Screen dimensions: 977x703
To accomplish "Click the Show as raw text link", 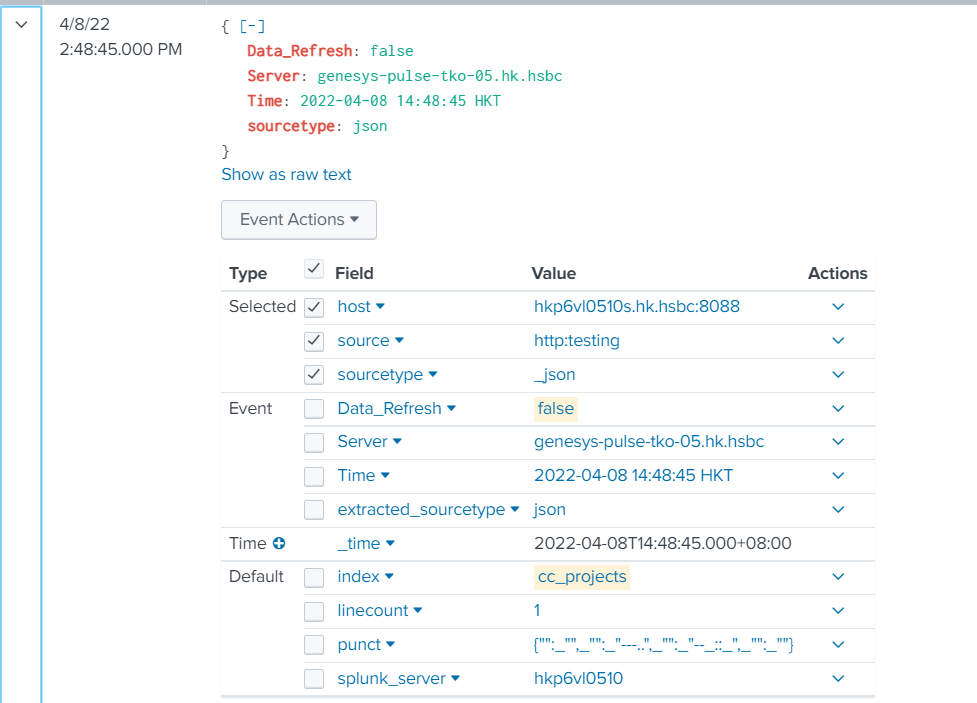I will click(x=286, y=174).
